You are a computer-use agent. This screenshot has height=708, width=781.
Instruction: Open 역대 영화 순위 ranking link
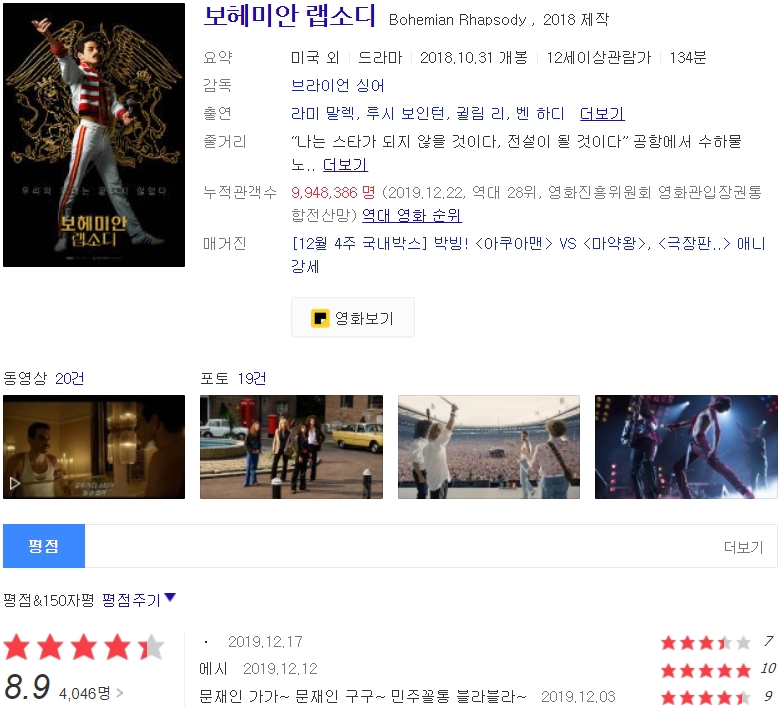tap(411, 215)
